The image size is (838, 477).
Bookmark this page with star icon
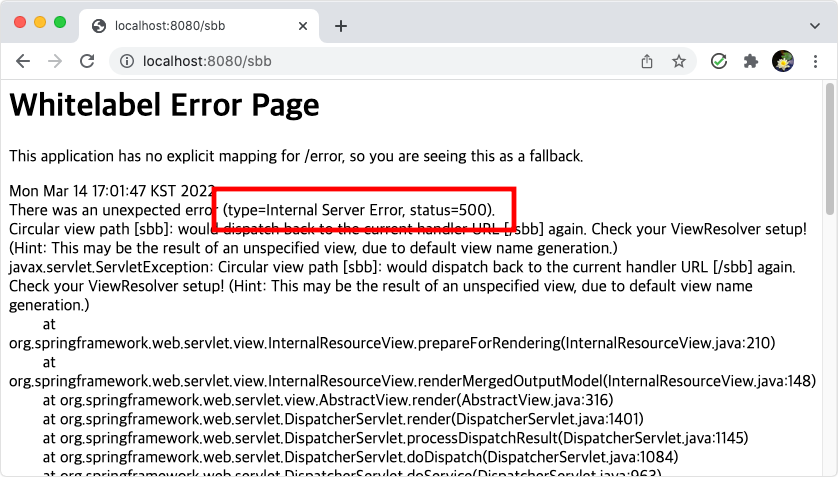679,61
